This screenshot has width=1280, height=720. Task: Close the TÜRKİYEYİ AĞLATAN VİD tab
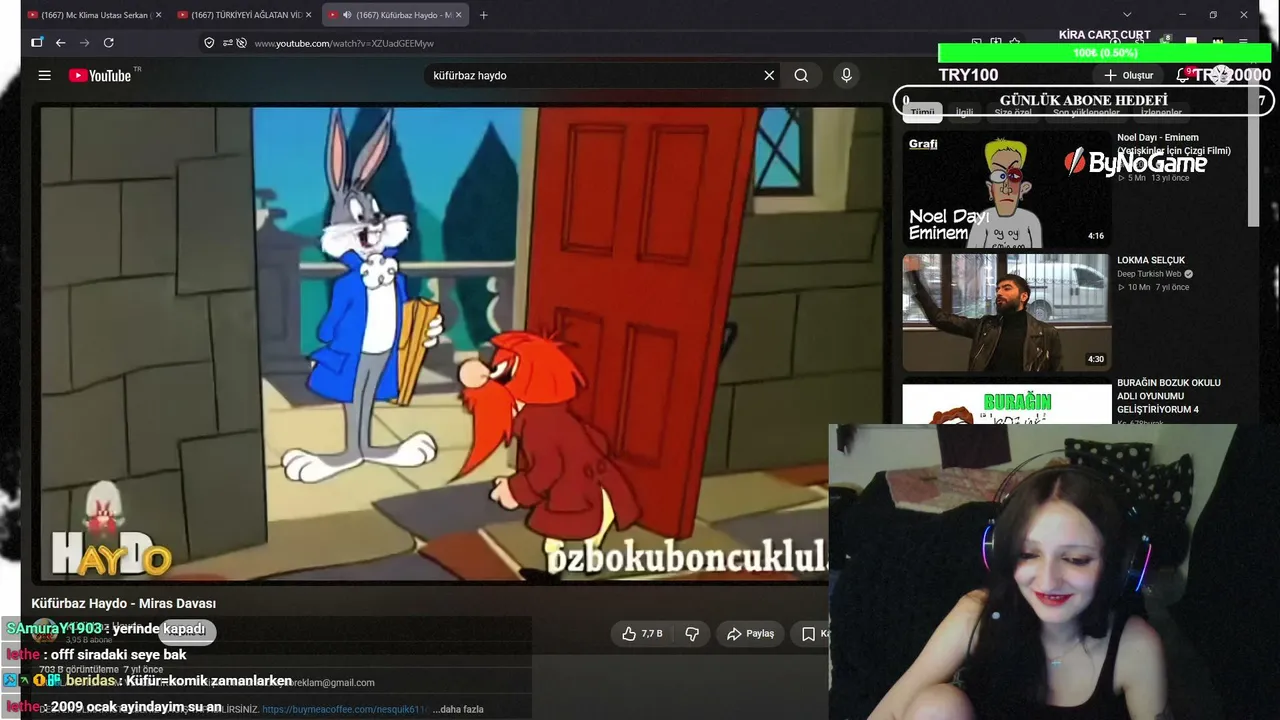click(309, 15)
